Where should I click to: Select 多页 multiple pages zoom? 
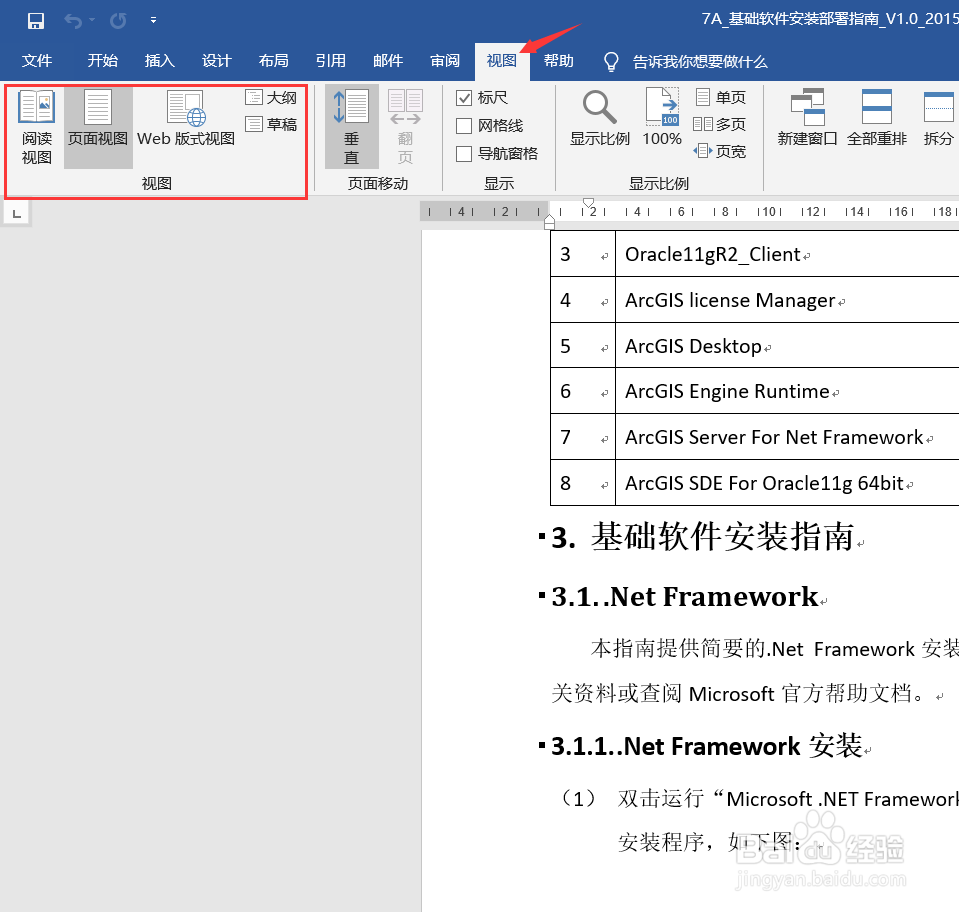[x=720, y=124]
